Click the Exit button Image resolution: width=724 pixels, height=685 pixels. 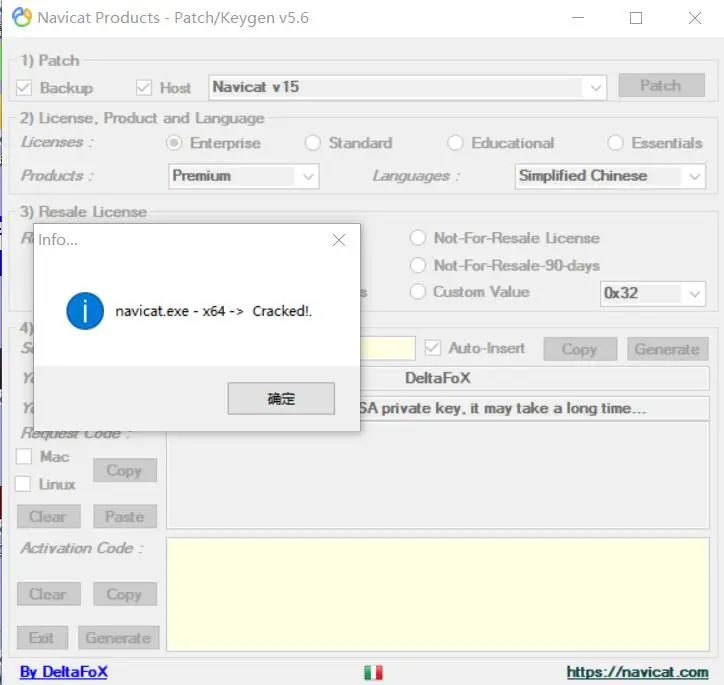pyautogui.click(x=42, y=638)
